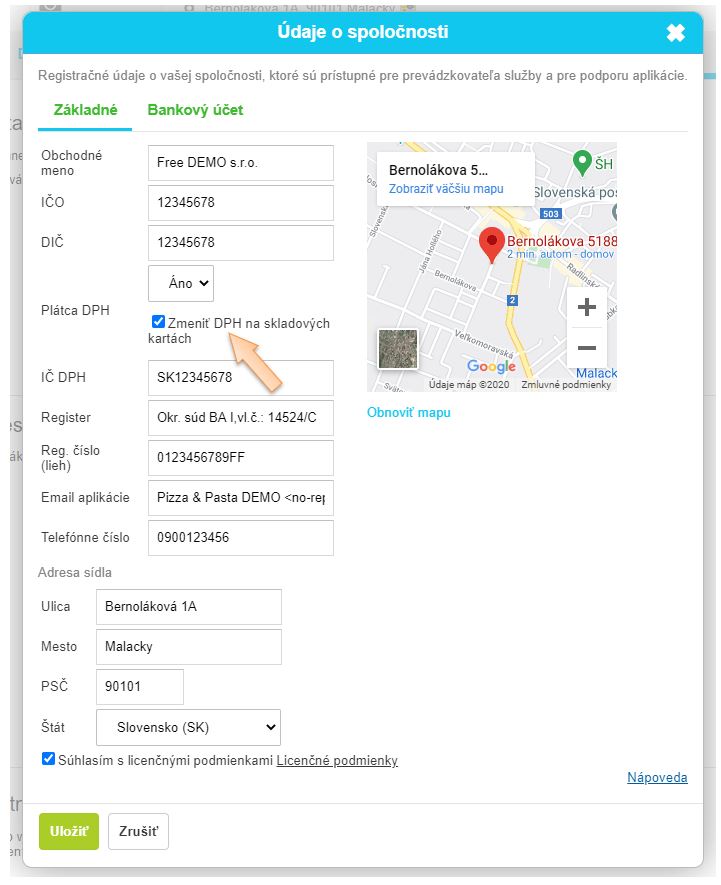The height and width of the screenshot is (885, 721).
Task: Expand the Štát country dropdown
Action: 188,727
